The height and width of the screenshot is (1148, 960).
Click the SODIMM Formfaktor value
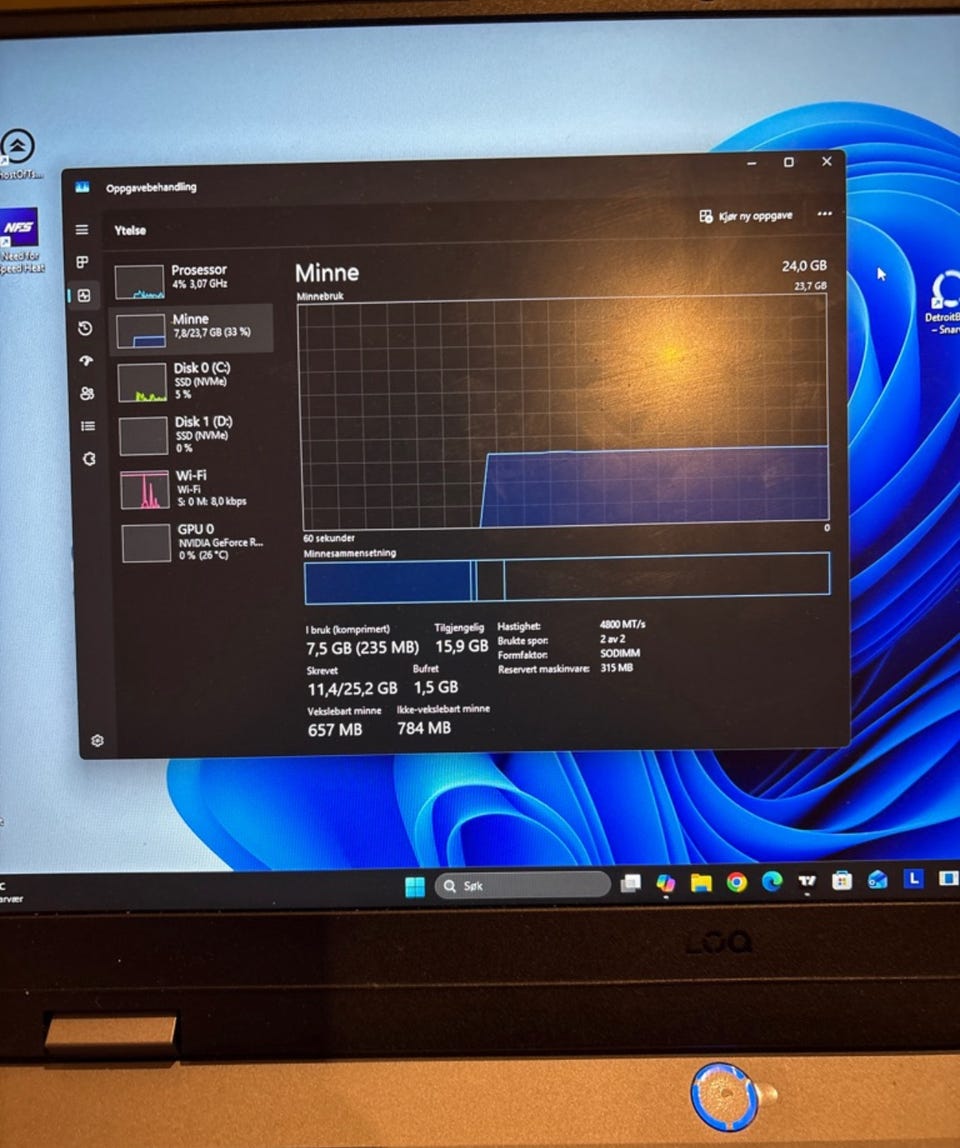[x=620, y=653]
